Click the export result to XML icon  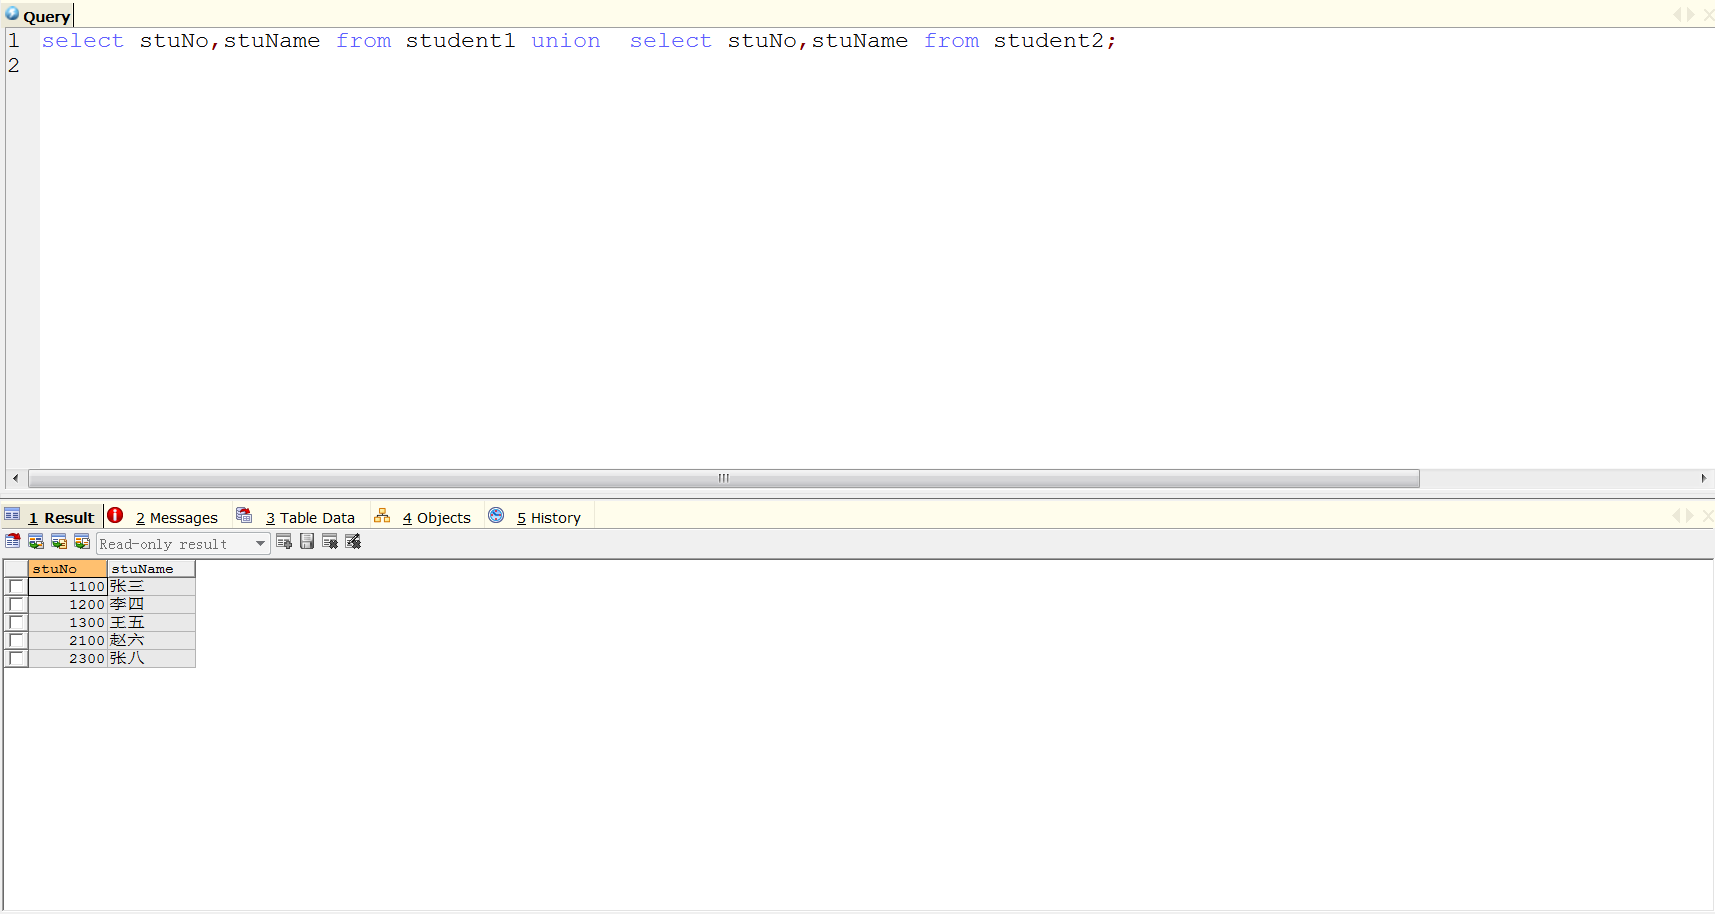pos(82,541)
